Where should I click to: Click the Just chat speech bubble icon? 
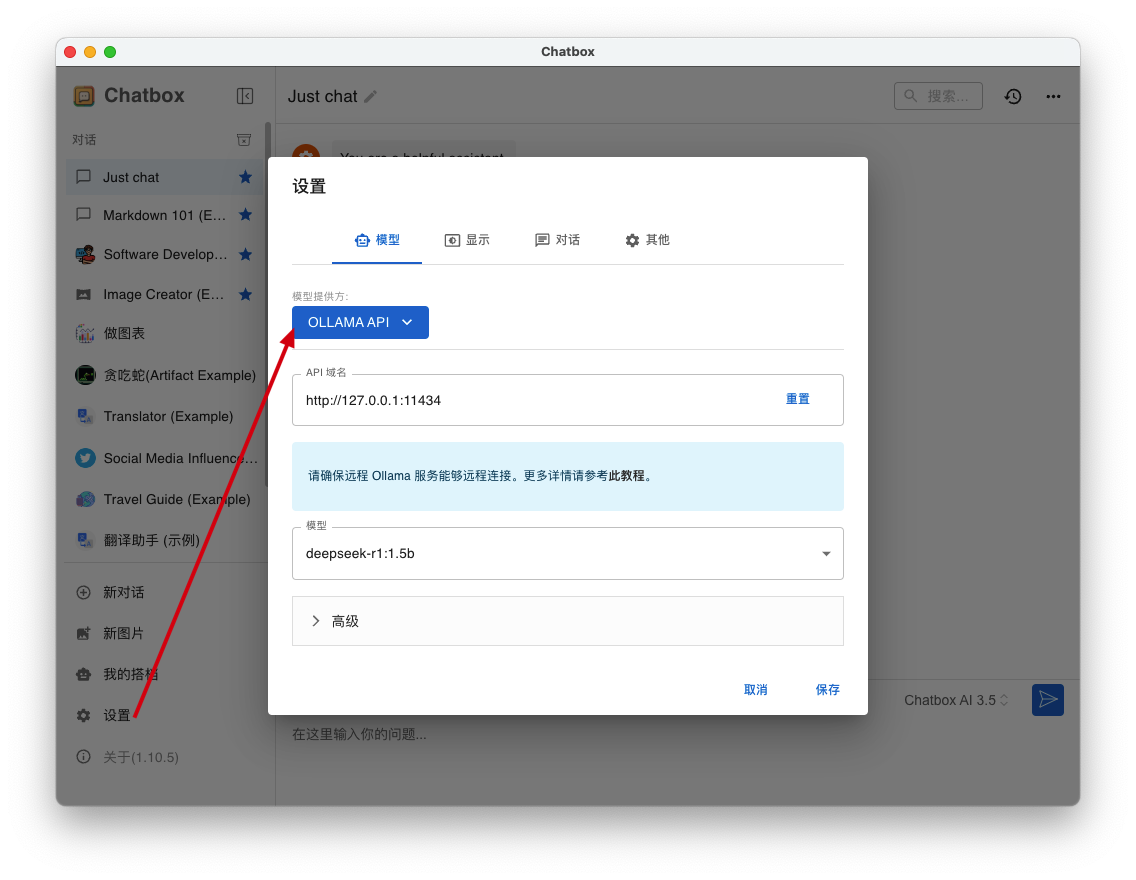(84, 177)
